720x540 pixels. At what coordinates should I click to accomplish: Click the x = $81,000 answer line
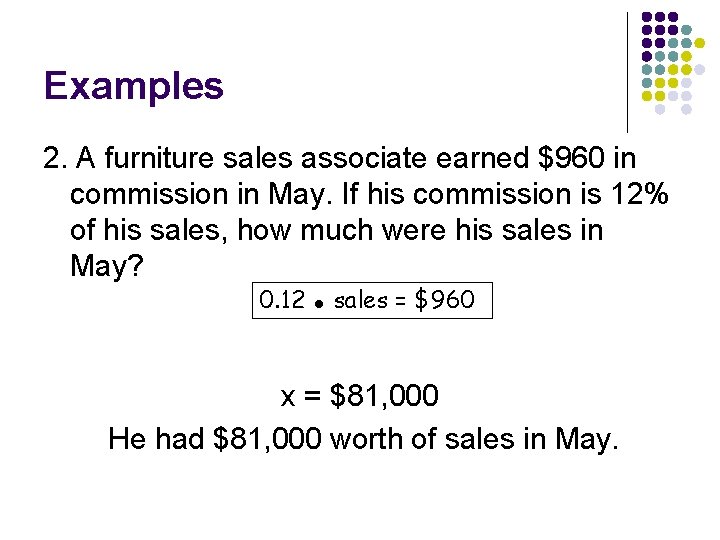pos(360,395)
